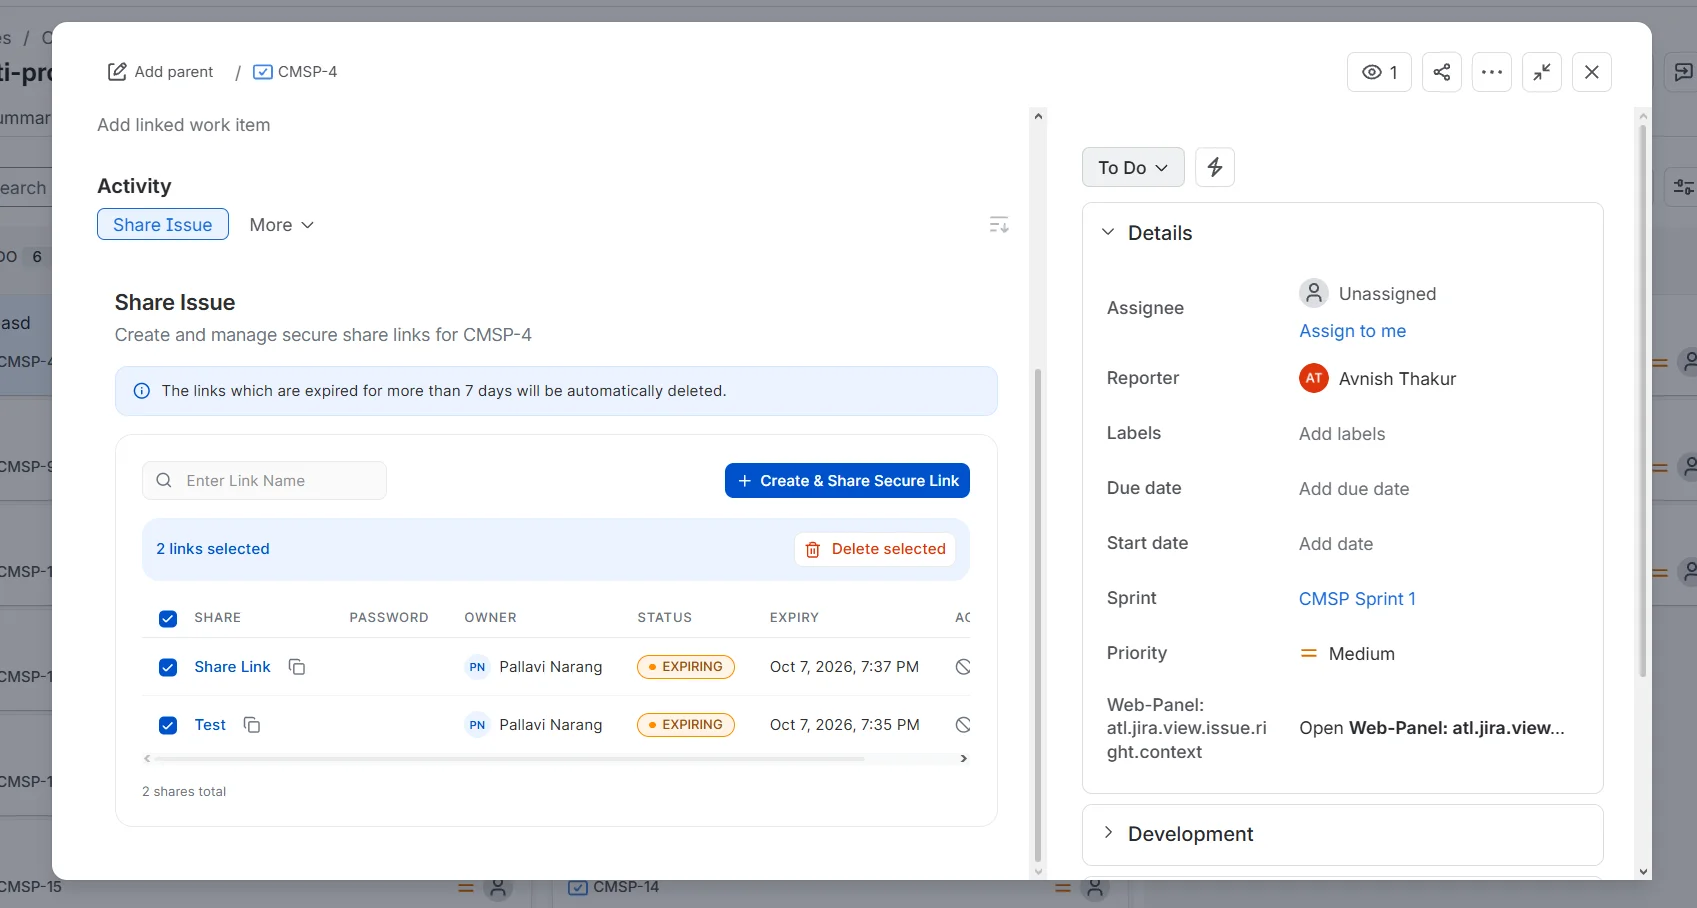Click the right arrow of table scrollbar

pyautogui.click(x=964, y=759)
